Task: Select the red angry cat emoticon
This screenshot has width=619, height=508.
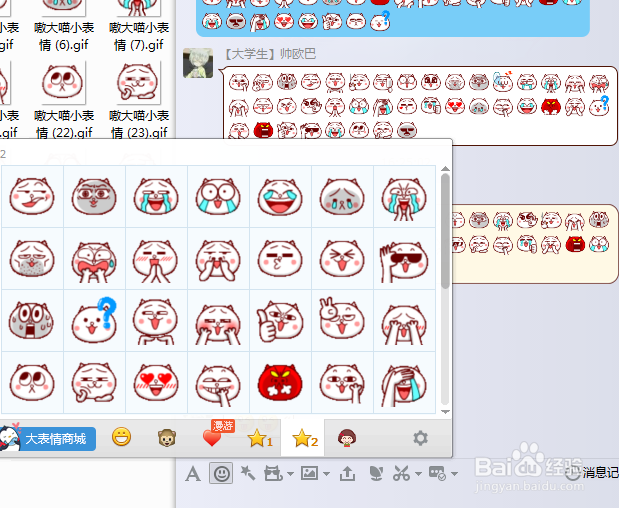Action: click(280, 382)
